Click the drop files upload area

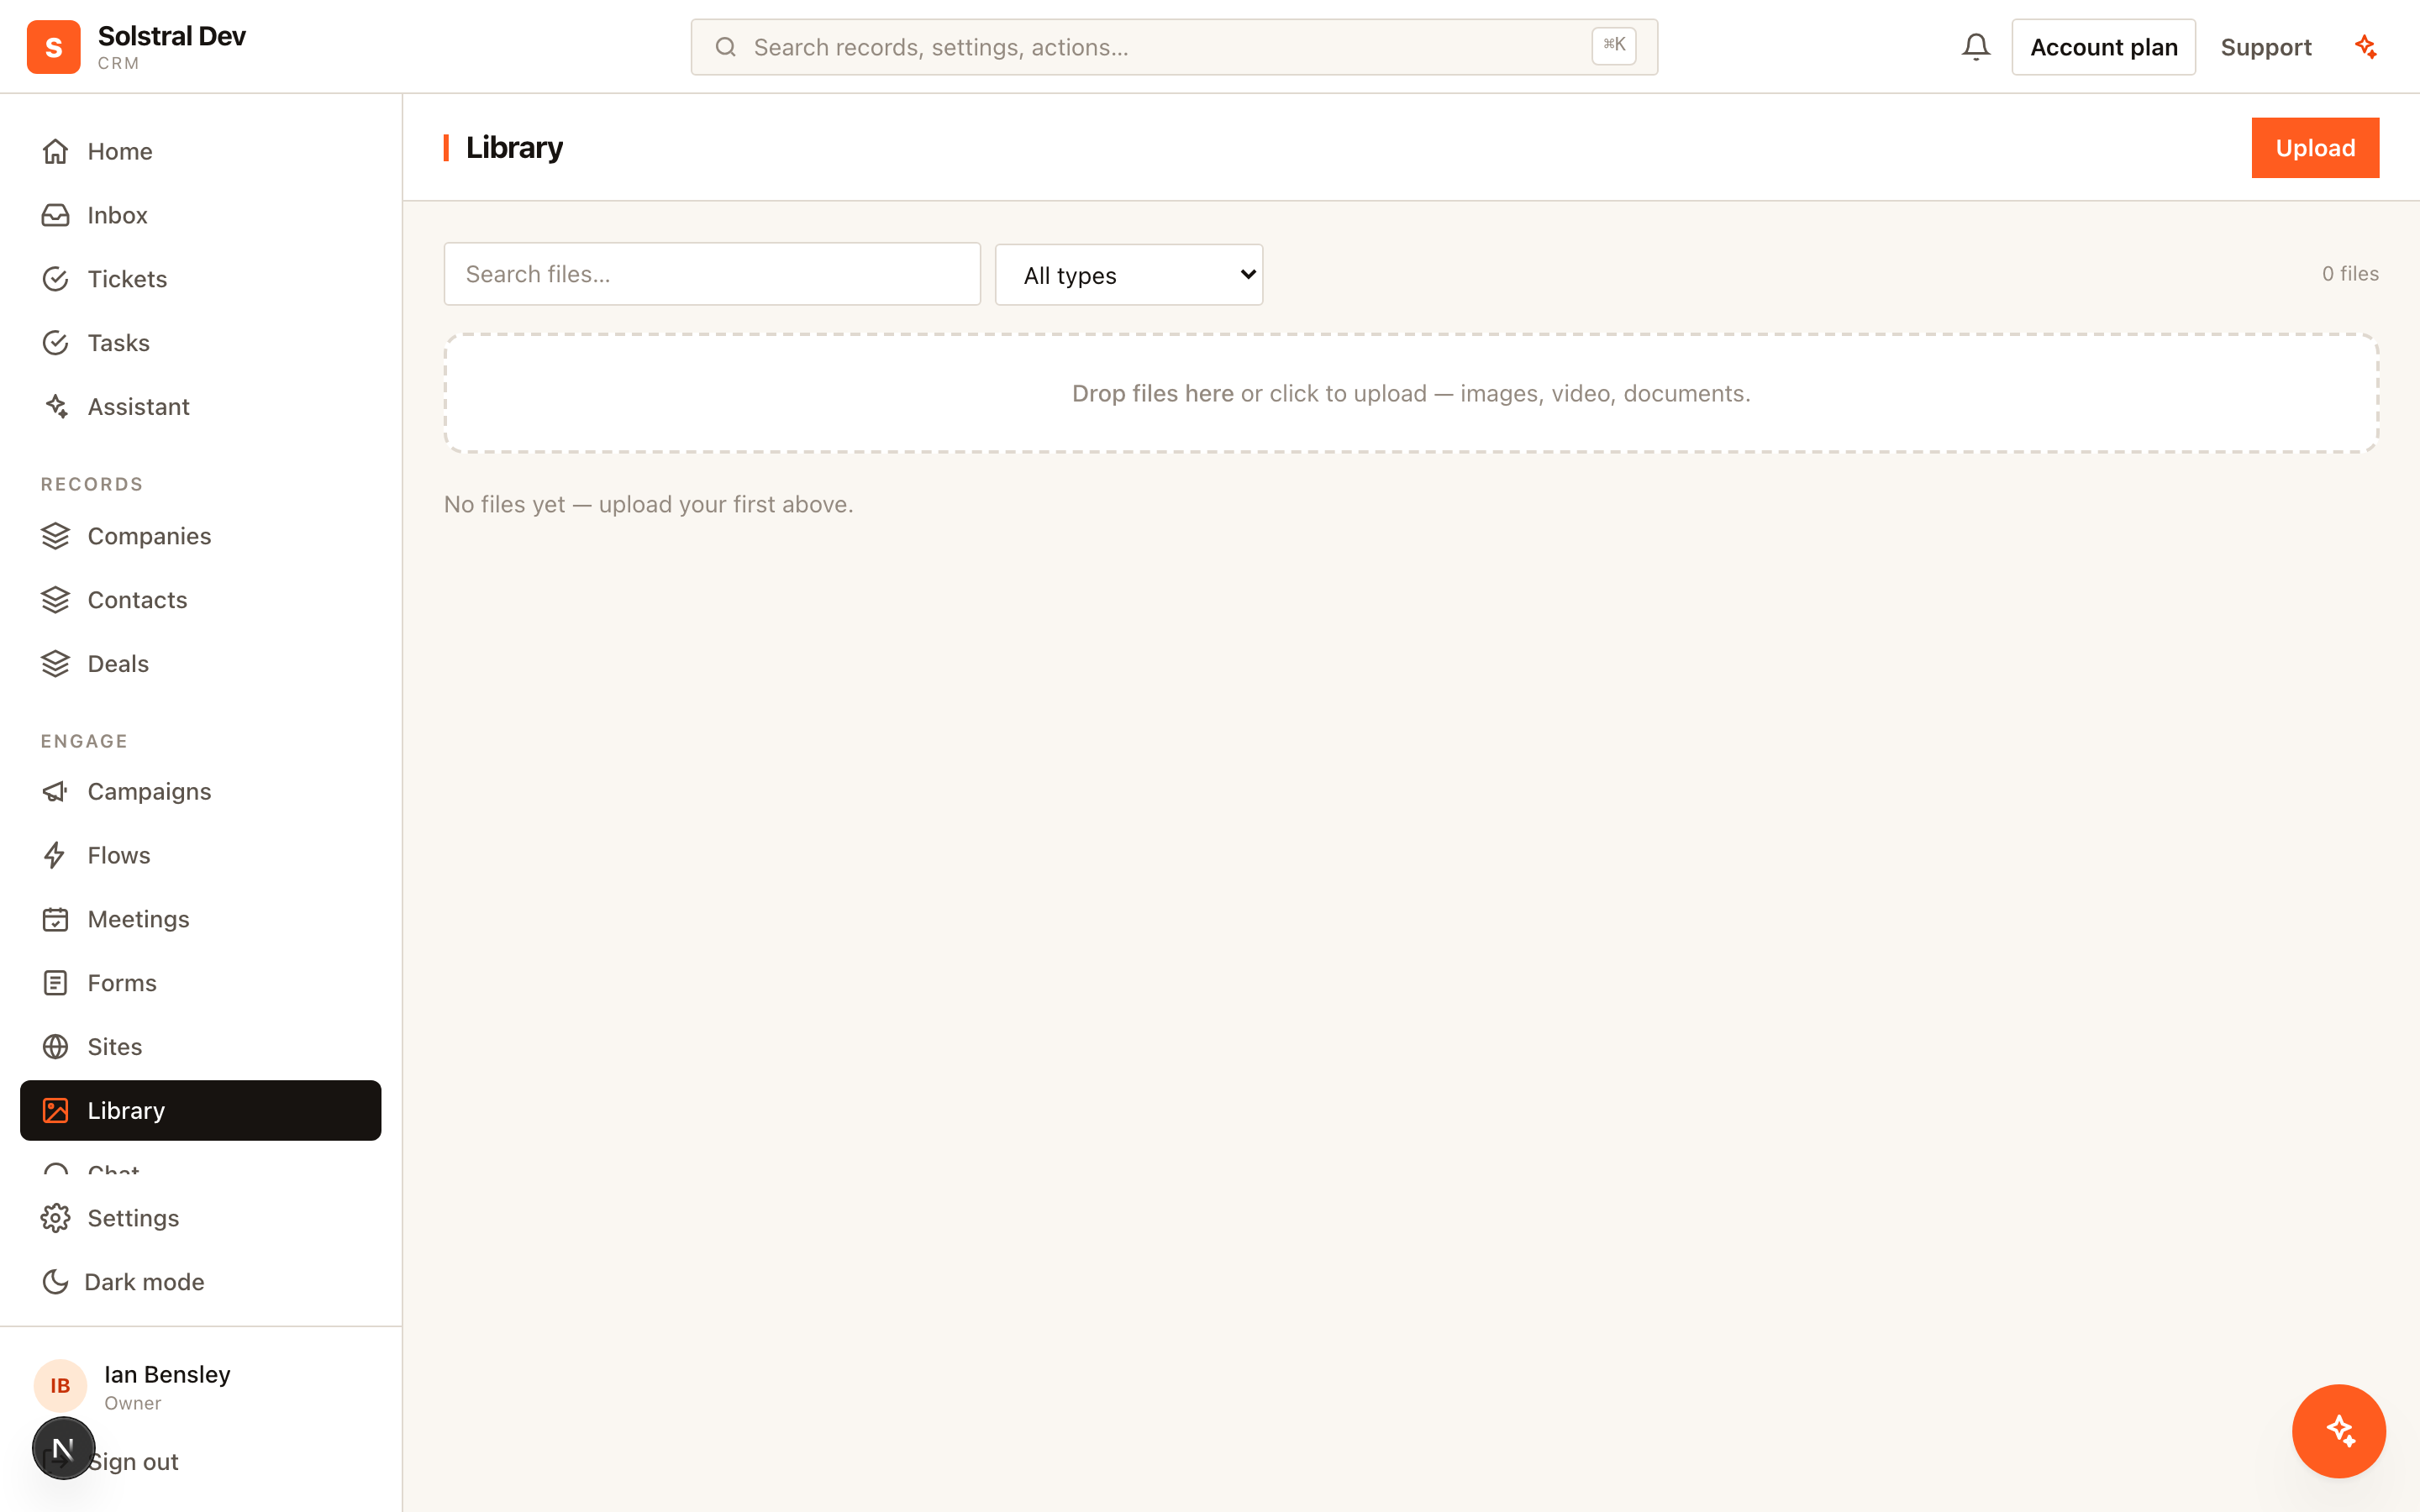pos(1411,393)
